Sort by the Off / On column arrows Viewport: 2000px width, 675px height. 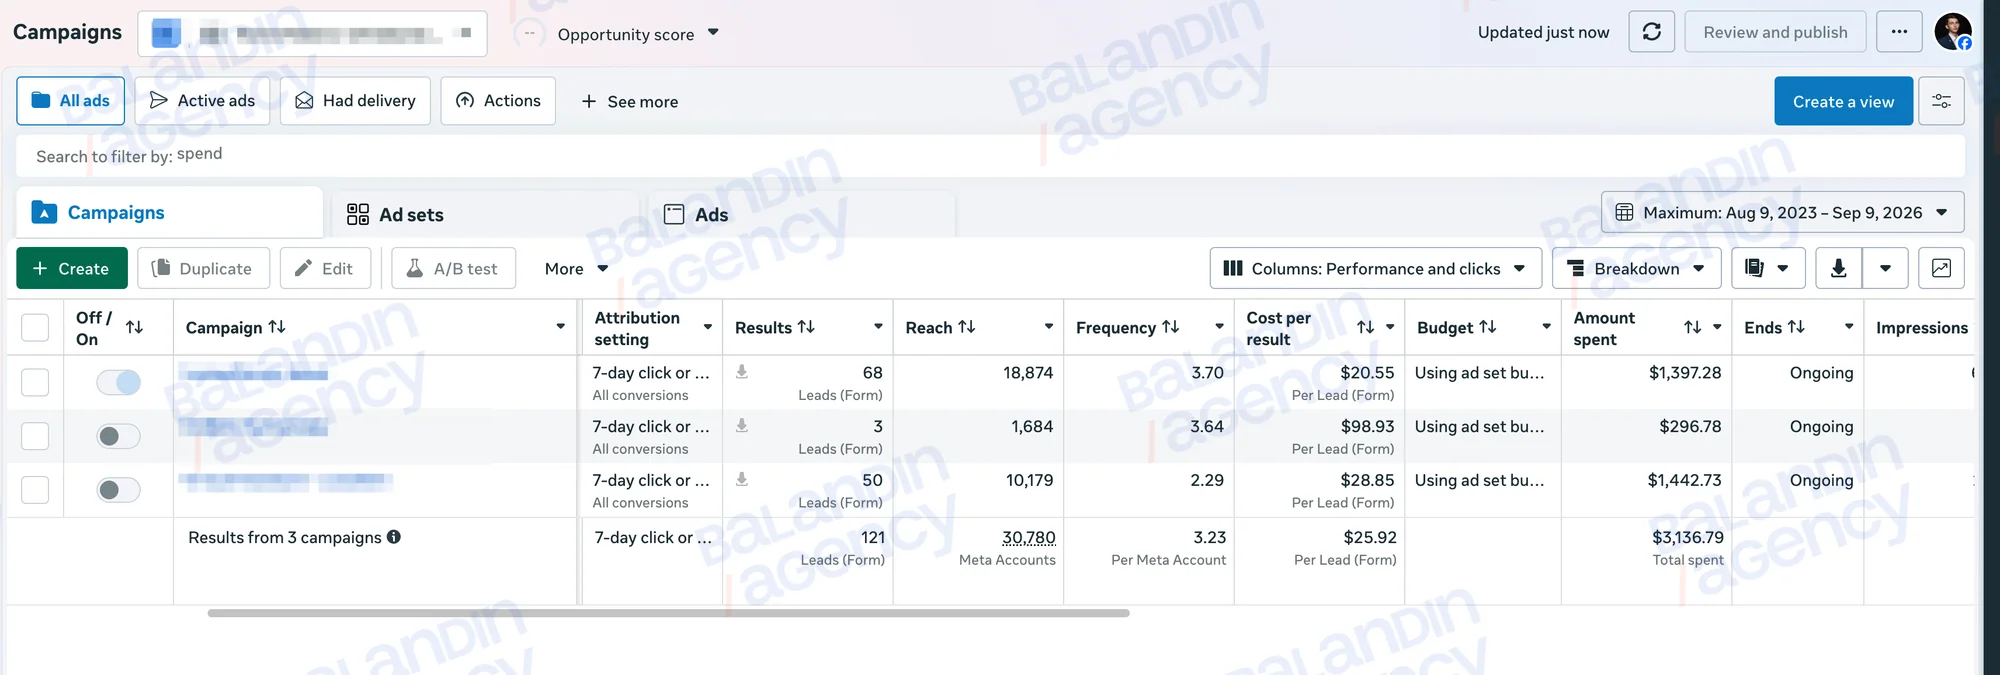point(134,327)
